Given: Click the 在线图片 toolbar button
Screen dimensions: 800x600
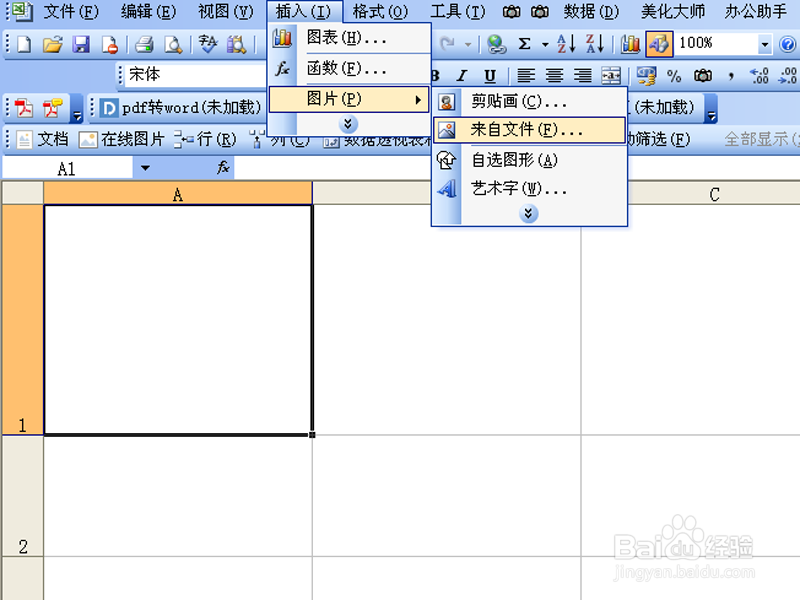Looking at the screenshot, I should [121, 139].
